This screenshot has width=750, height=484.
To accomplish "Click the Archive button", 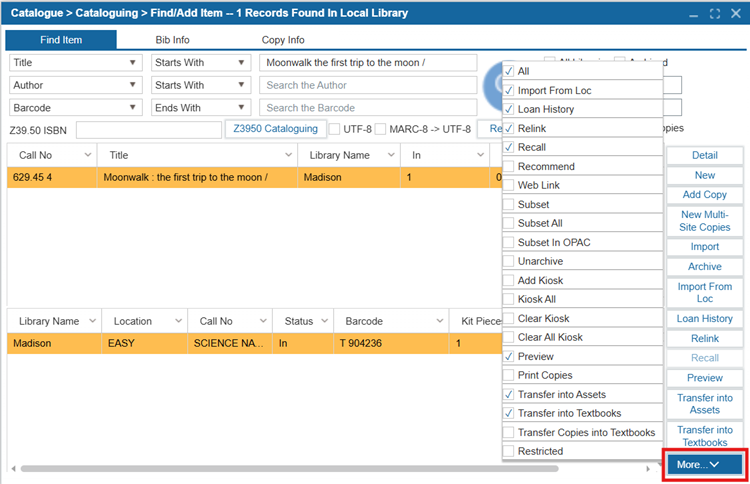I will point(705,266).
